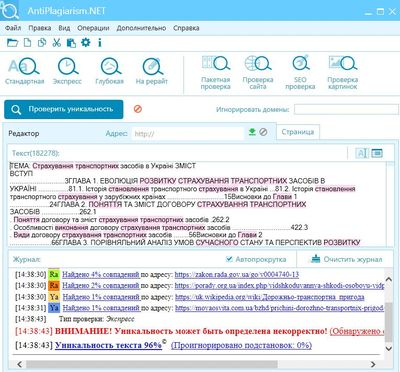Select the Глубокая check mode

109,71
